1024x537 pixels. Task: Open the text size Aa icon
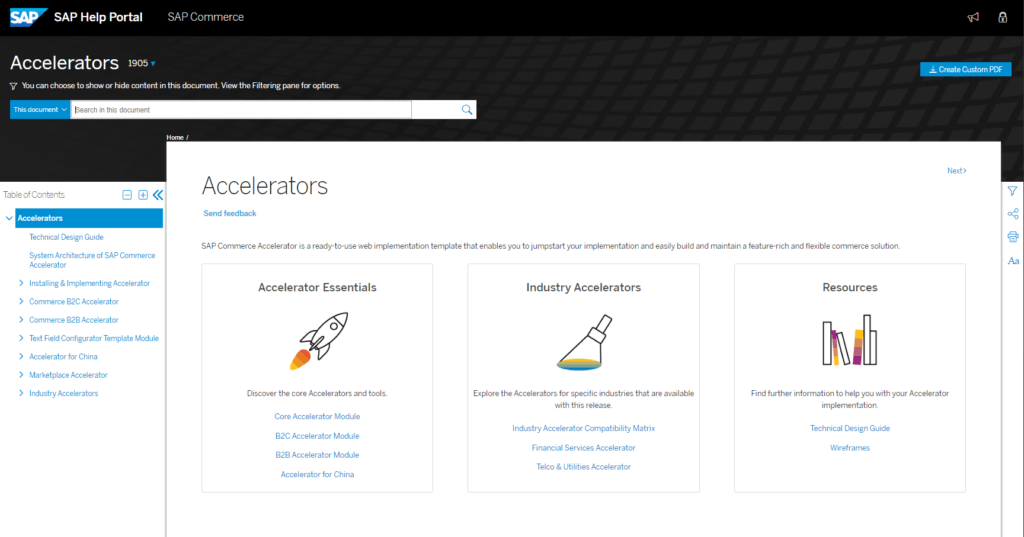pos(1013,261)
